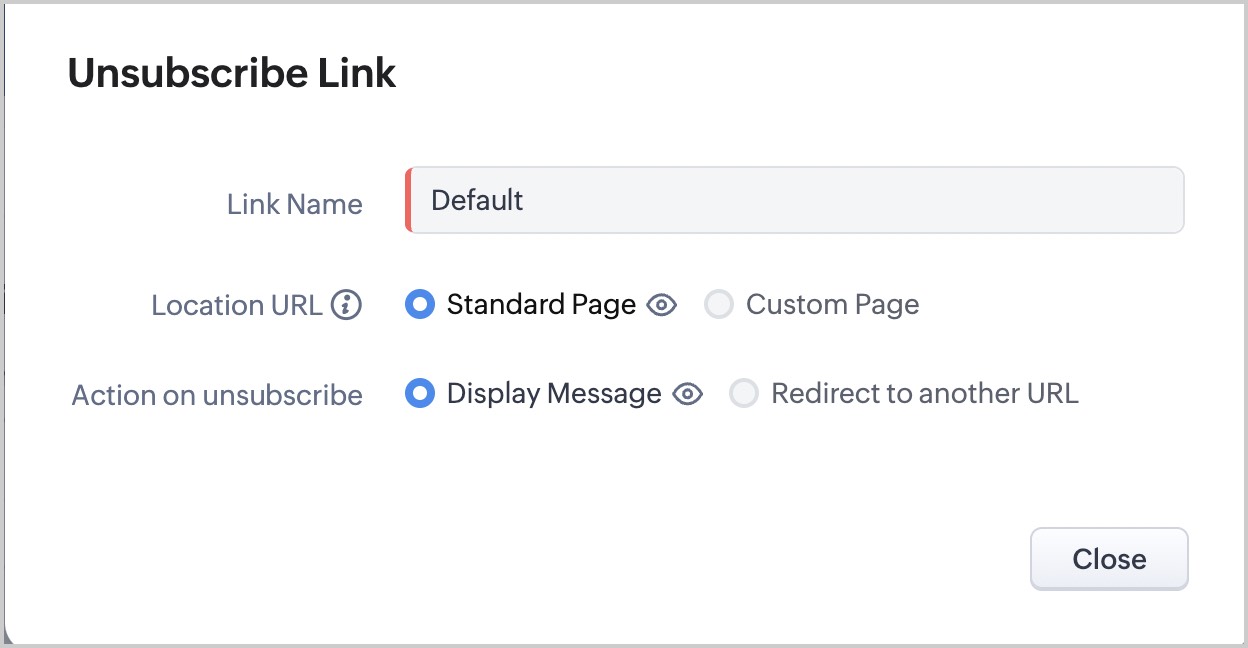The image size is (1248, 648).
Task: Click the 'Redirect to another URL' text
Action: point(924,394)
